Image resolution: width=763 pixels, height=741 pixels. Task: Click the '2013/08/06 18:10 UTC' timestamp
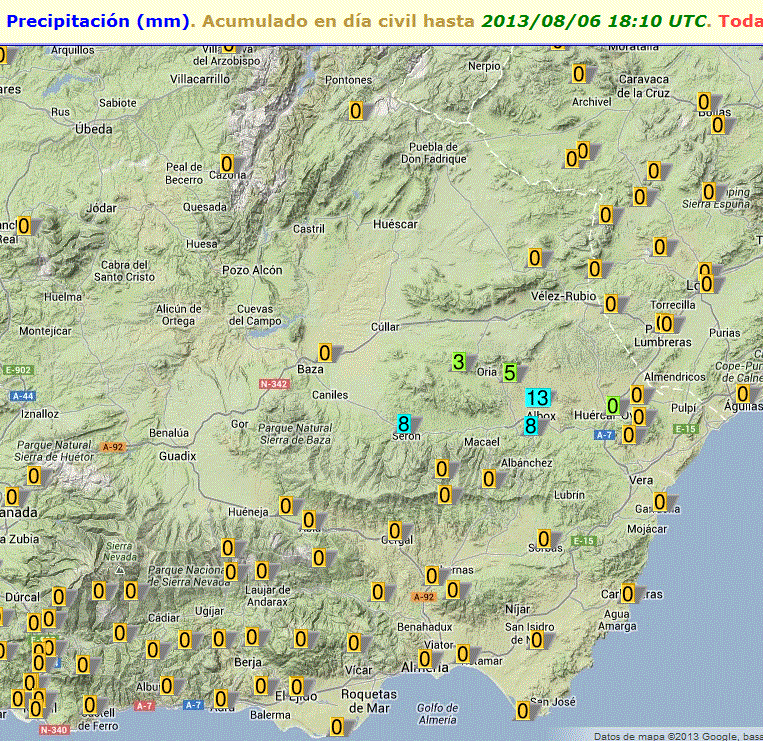click(x=594, y=21)
